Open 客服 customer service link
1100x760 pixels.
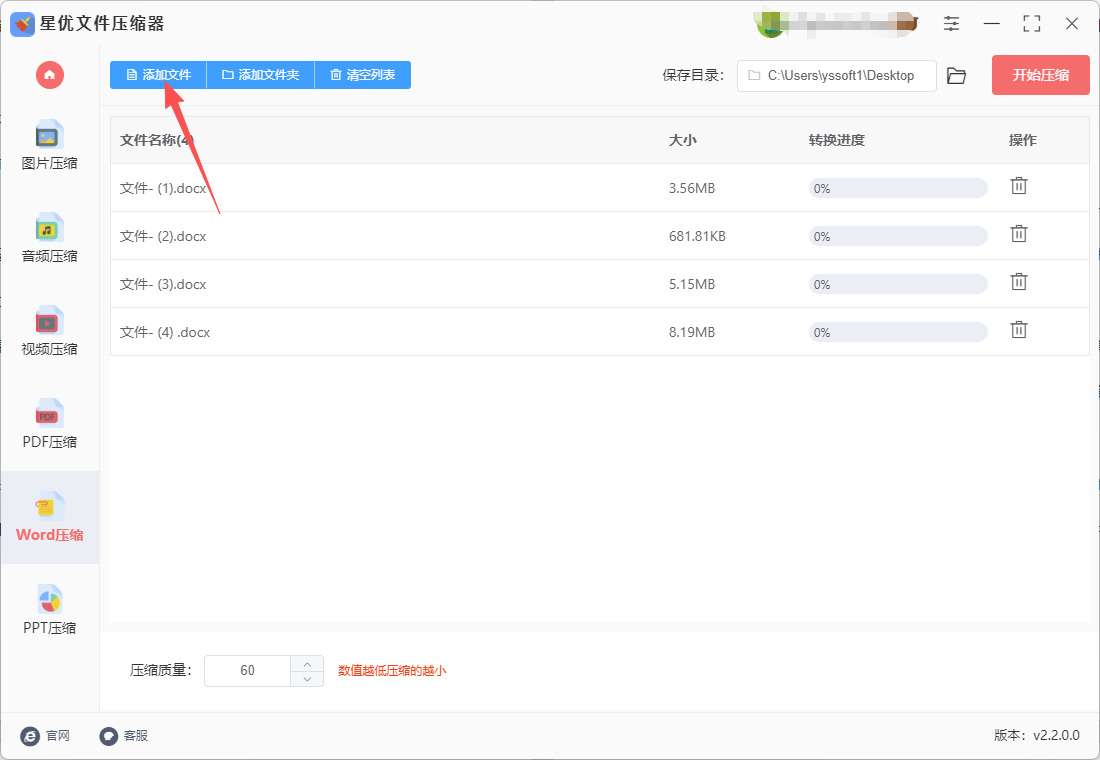click(124, 735)
